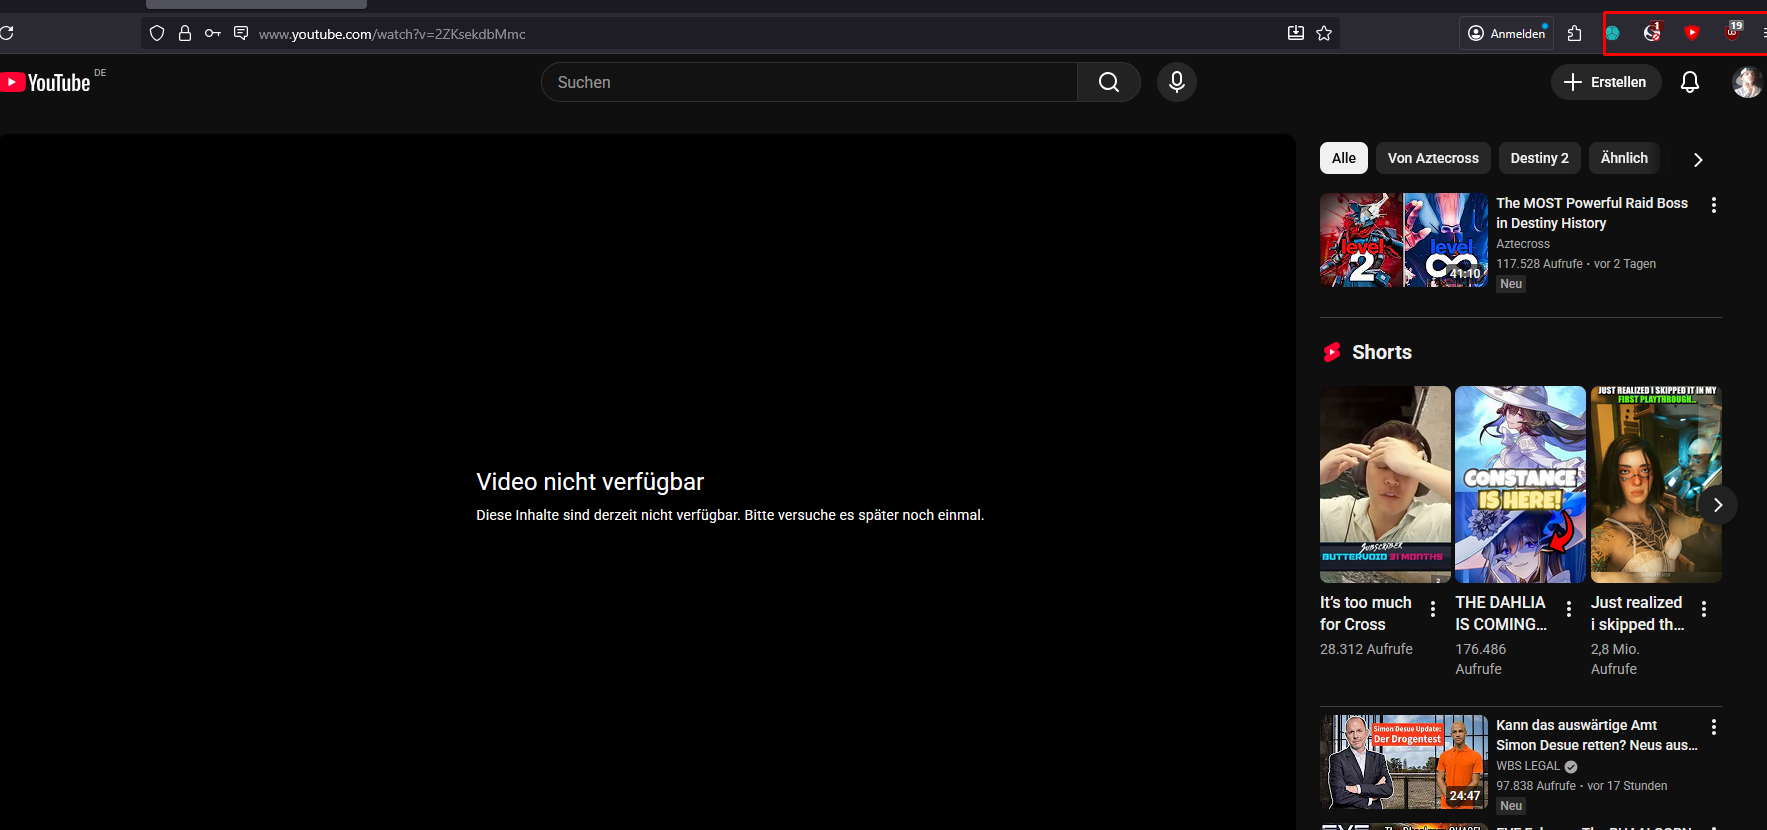Image resolution: width=1767 pixels, height=830 pixels.
Task: Click the search magnifier button
Action: click(x=1108, y=82)
